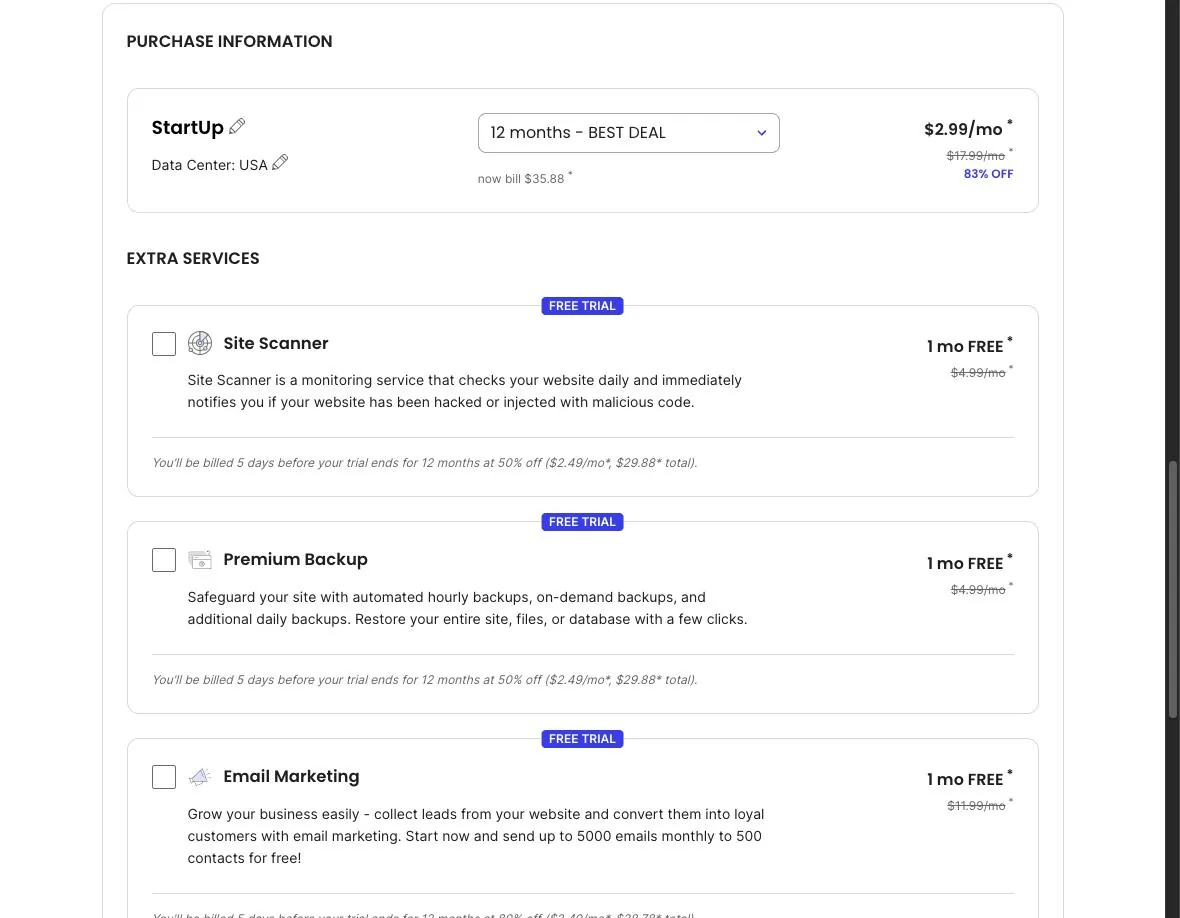This screenshot has height=918, width=1180.
Task: Click Email Marketing's 1 mo FREE price
Action: 965,780
